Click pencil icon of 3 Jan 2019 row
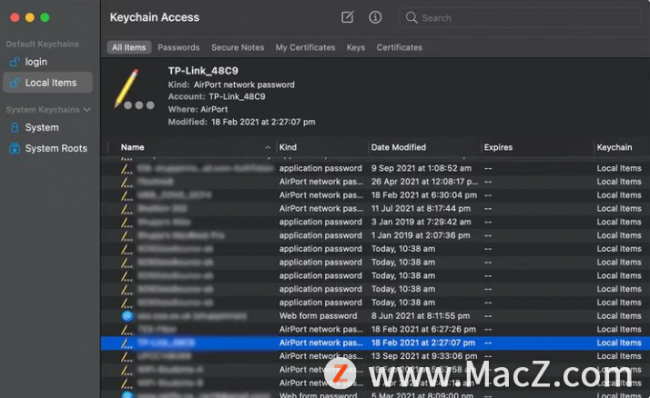Image resolution: width=650 pixels, height=398 pixels. click(126, 222)
